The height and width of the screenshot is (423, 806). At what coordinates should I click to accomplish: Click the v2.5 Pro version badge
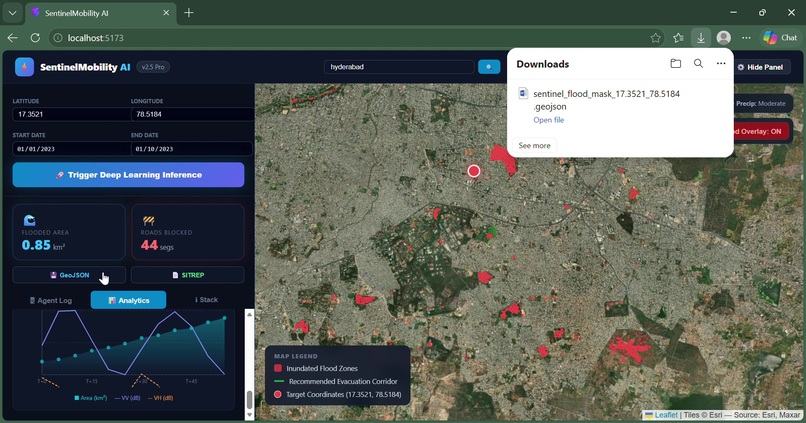(x=153, y=67)
